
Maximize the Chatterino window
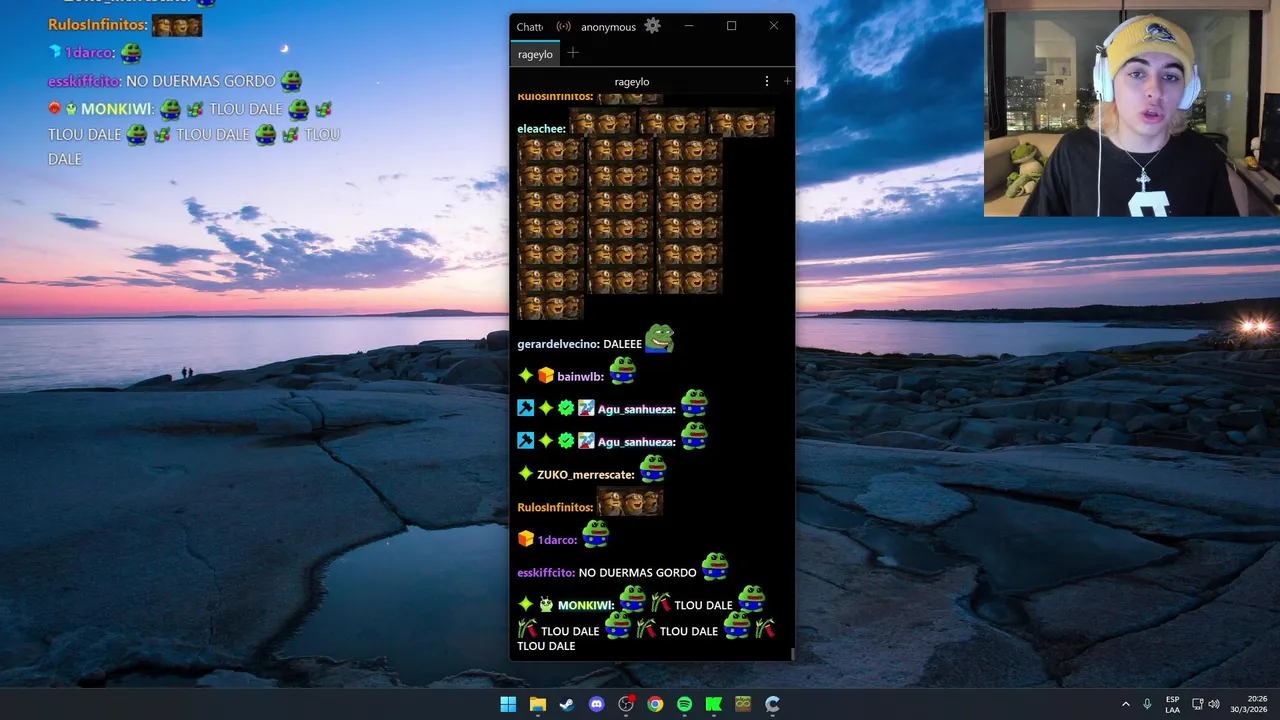(731, 26)
